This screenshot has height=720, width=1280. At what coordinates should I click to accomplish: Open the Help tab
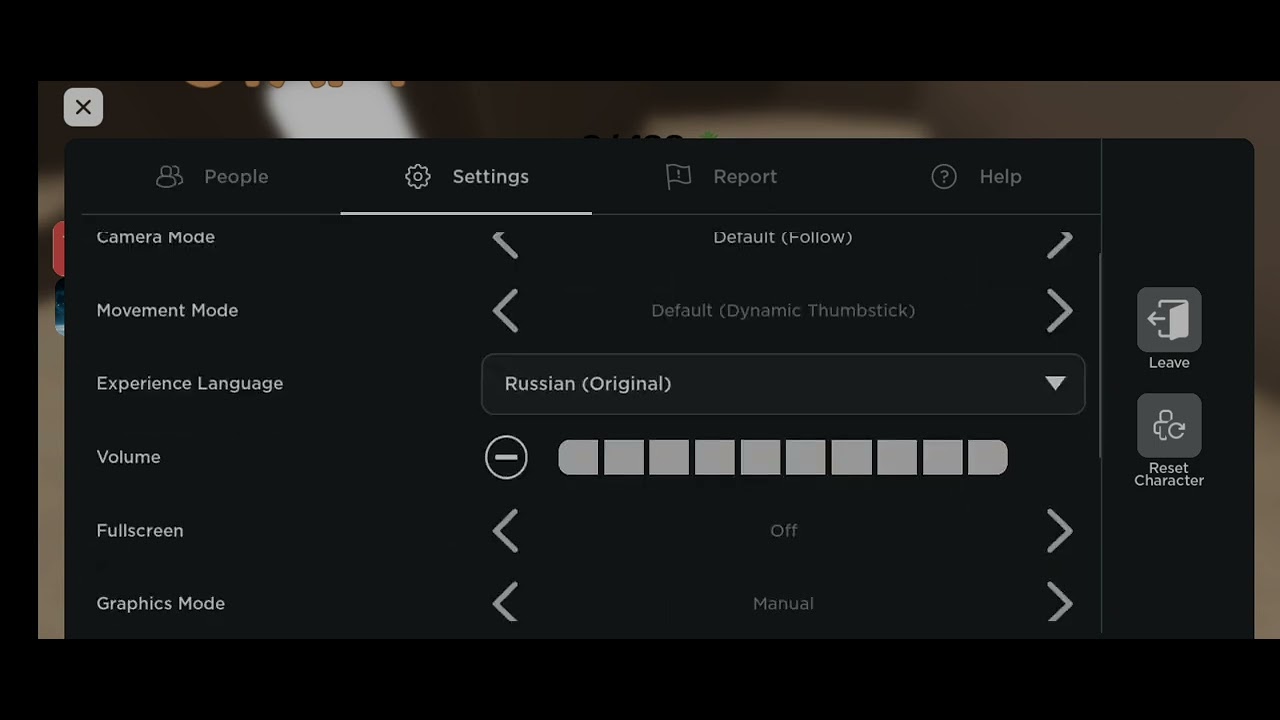point(976,177)
